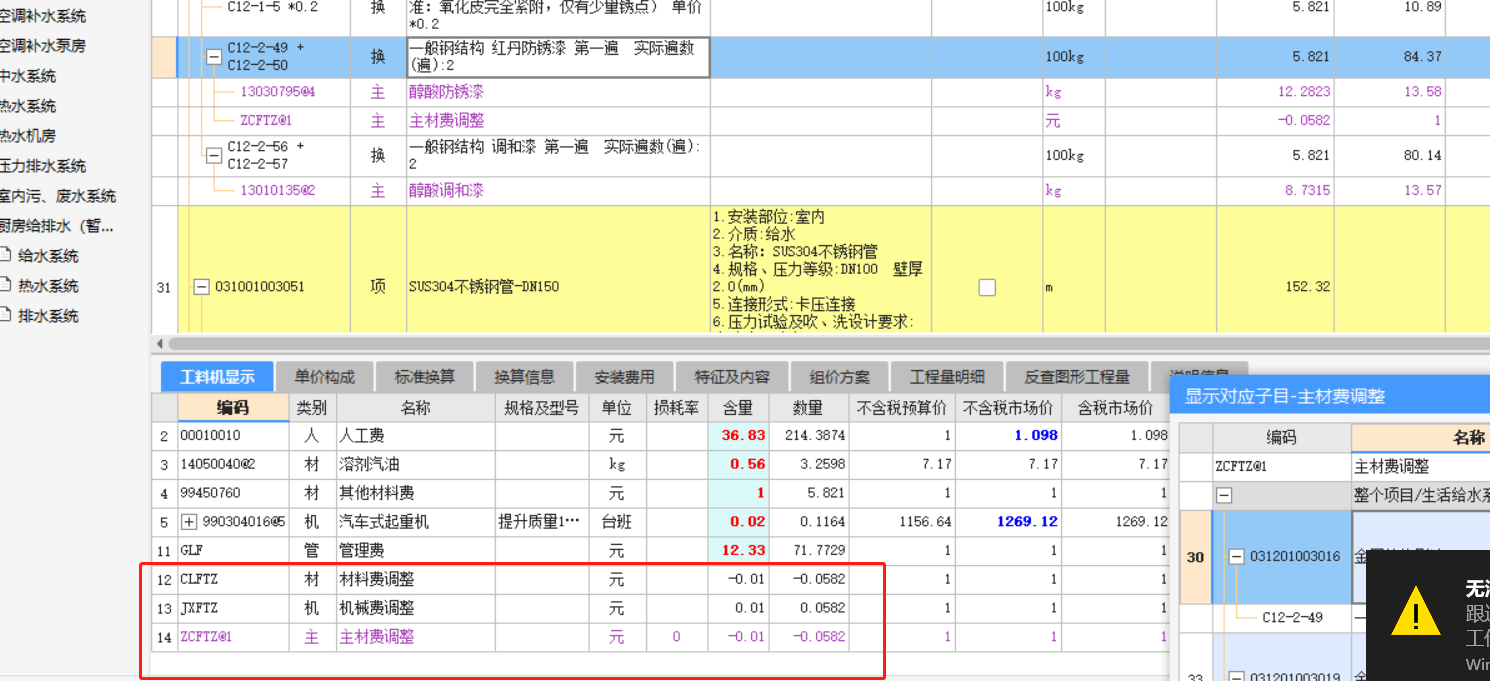This screenshot has width=1490, height=681.
Task: Select the 特征及内容 tab
Action: (x=733, y=377)
